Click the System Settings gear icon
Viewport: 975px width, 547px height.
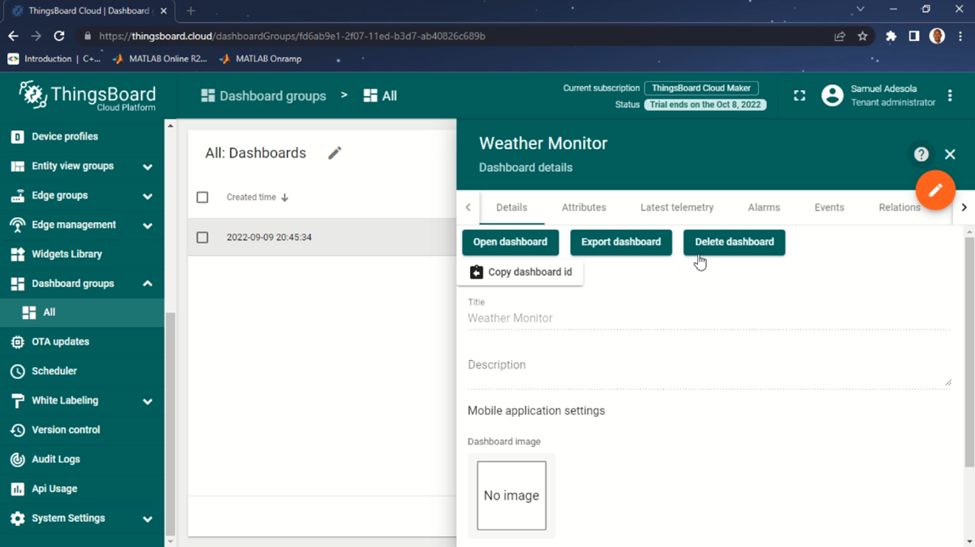coord(17,518)
